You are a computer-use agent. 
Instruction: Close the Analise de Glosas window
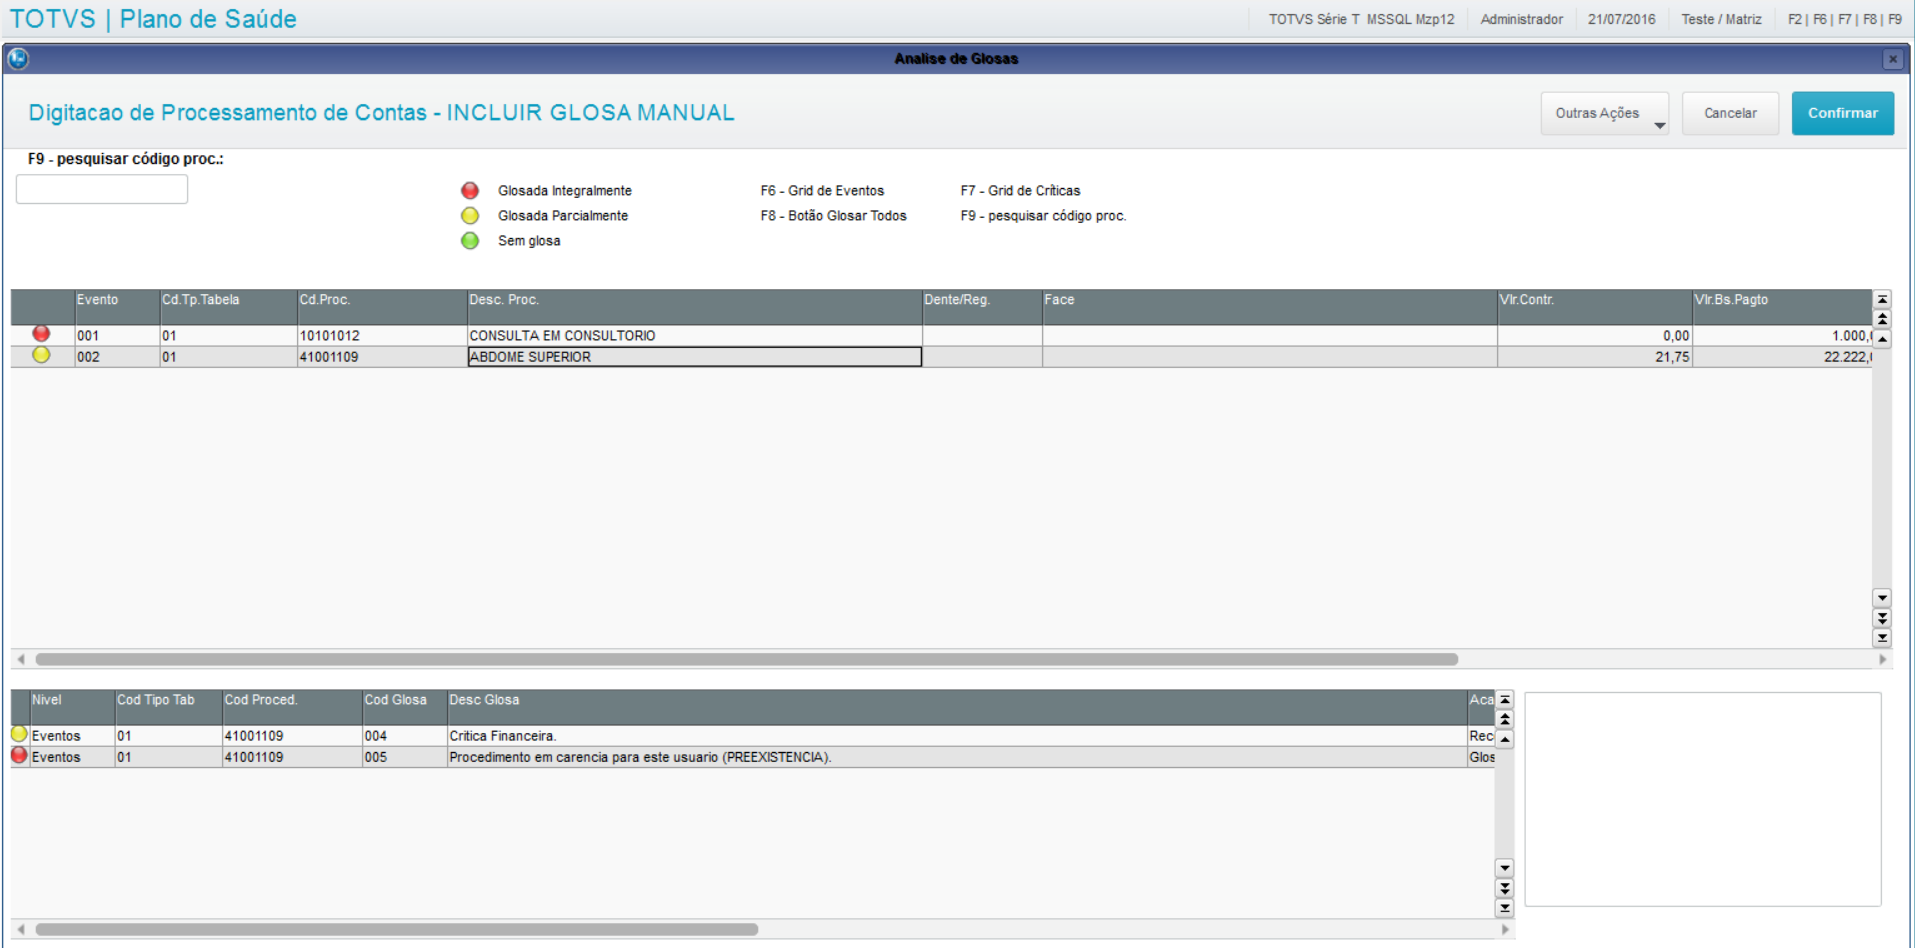(x=1892, y=59)
